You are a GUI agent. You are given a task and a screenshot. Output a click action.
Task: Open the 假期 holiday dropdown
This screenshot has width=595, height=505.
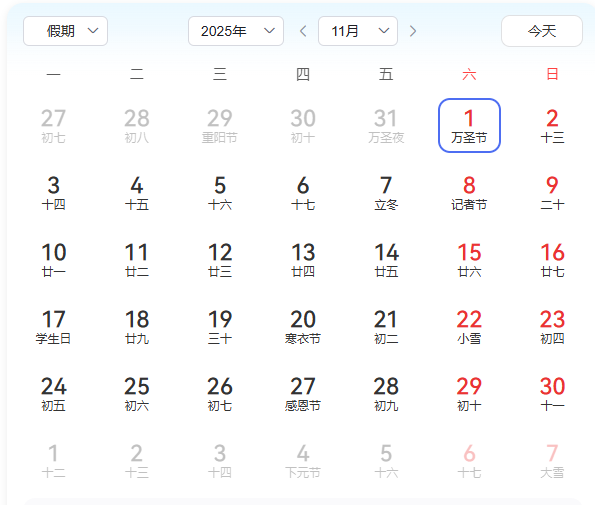[65, 31]
